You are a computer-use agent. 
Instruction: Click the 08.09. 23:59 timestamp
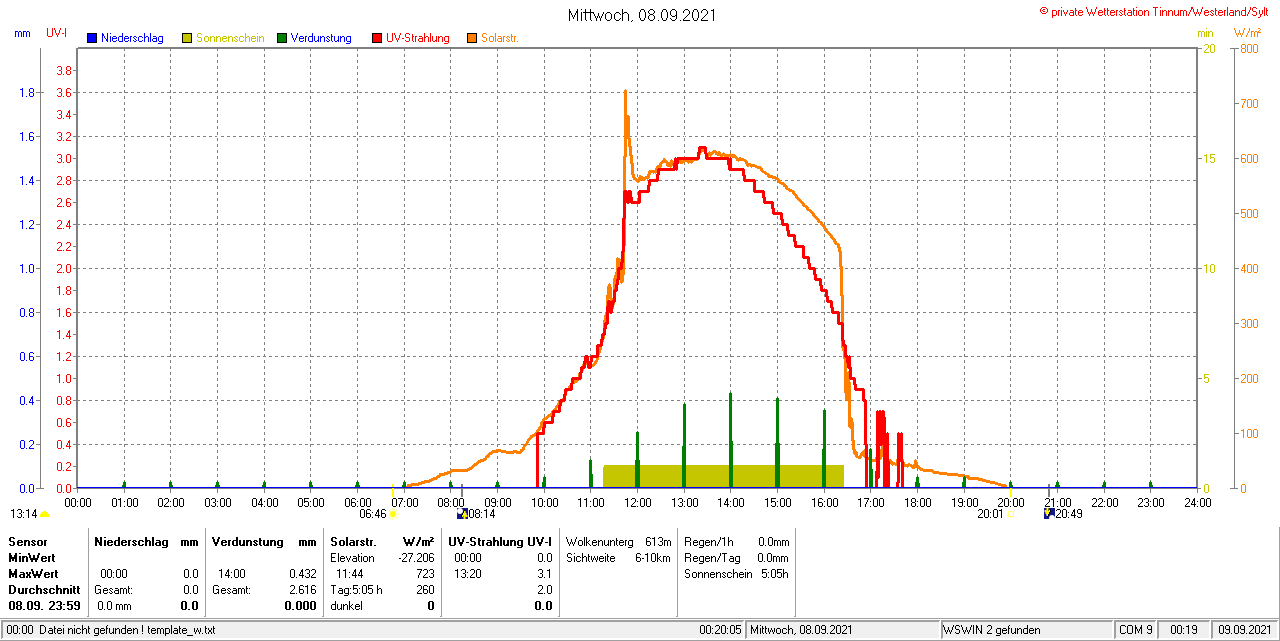click(x=44, y=606)
